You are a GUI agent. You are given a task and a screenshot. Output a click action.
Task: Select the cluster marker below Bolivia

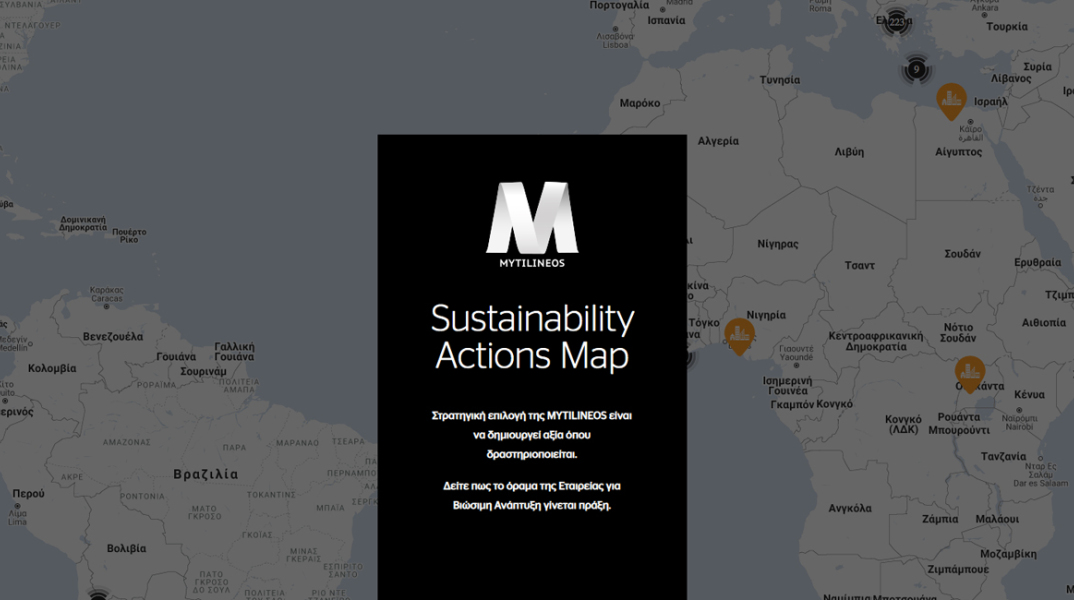pyautogui.click(x=98, y=596)
